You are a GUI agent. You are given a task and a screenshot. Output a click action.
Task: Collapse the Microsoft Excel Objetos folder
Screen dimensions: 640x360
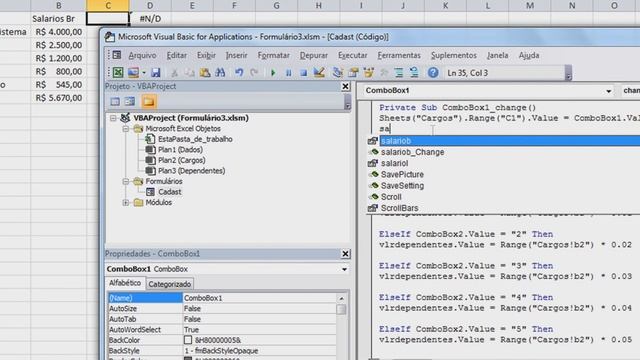click(126, 129)
